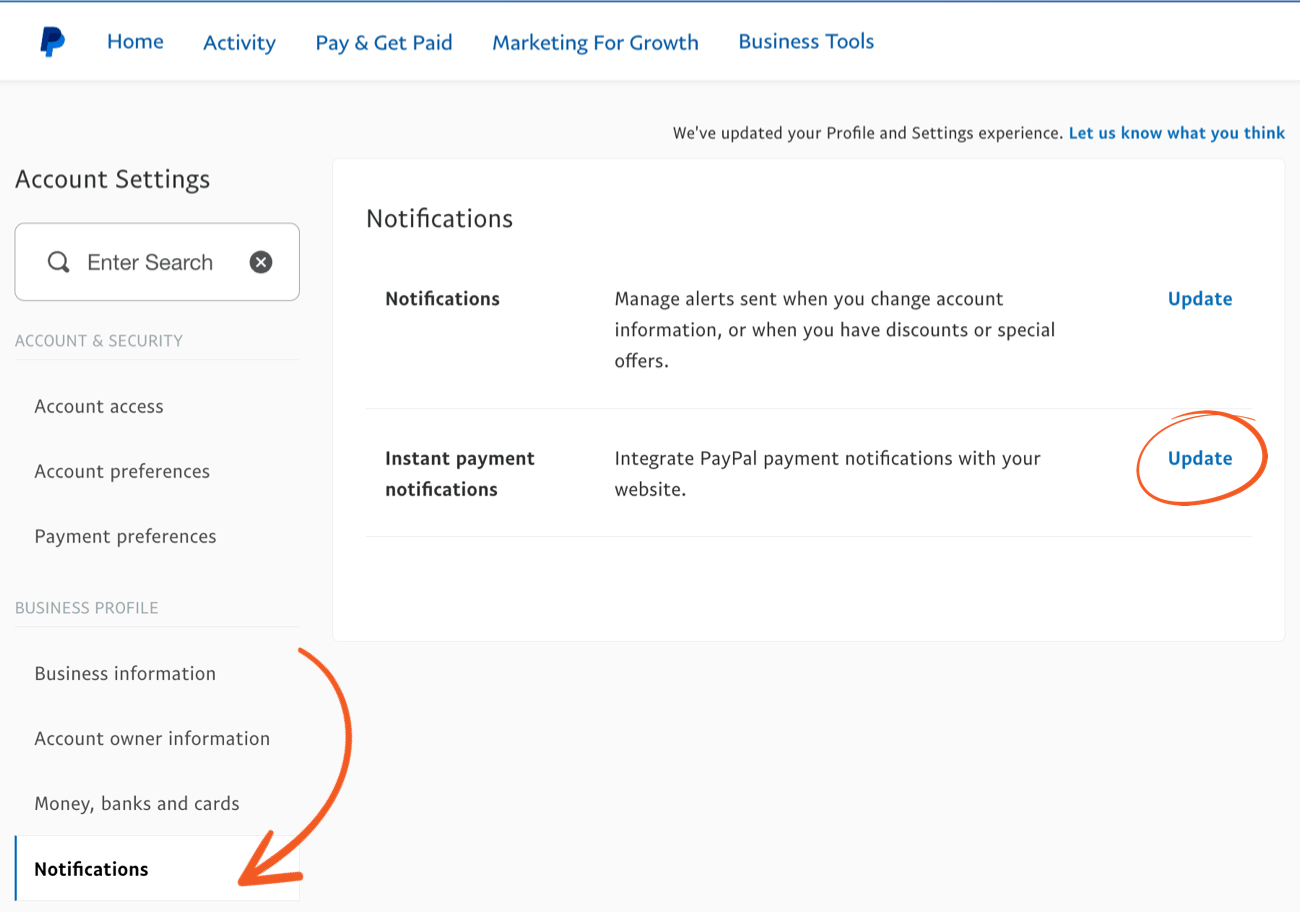Click the Integrate PayPal payment notifications text
The height and width of the screenshot is (912, 1300).
pos(828,473)
